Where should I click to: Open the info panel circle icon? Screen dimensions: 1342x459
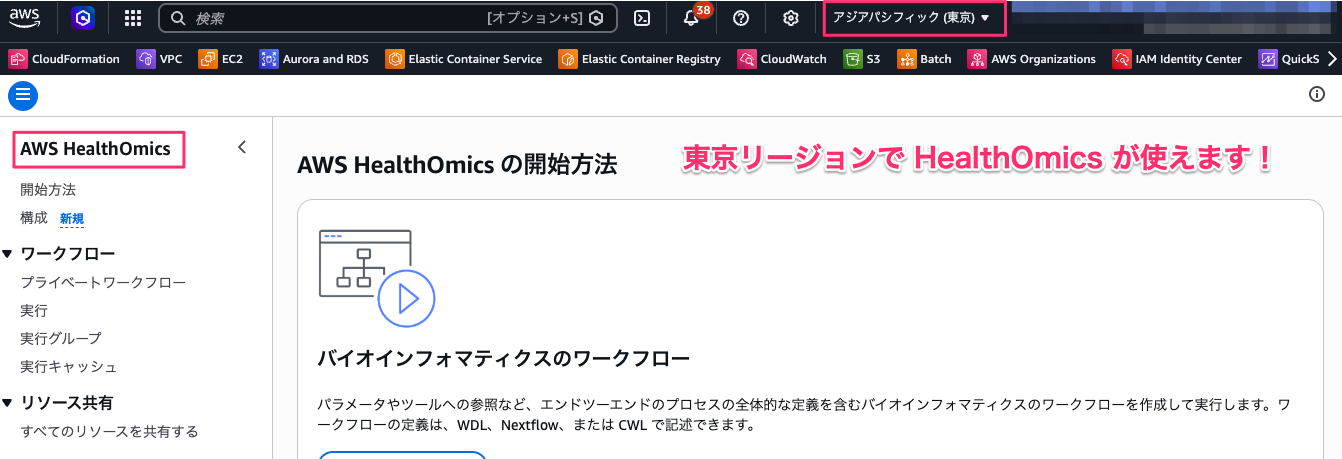click(x=1317, y=94)
